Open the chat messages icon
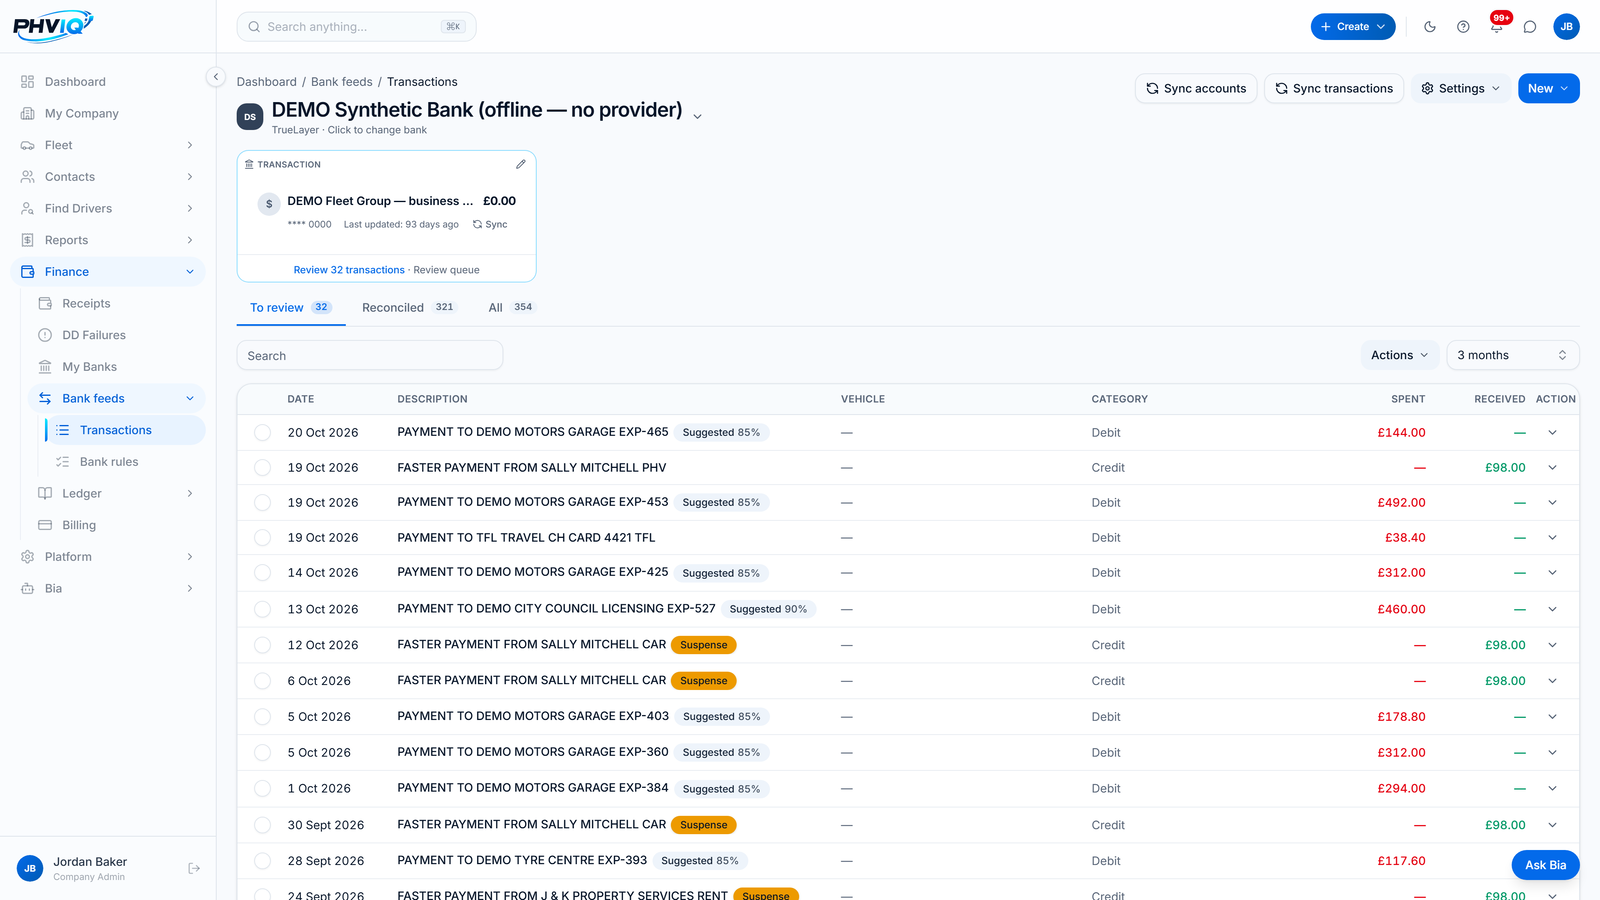The width and height of the screenshot is (1600, 900). click(1530, 27)
